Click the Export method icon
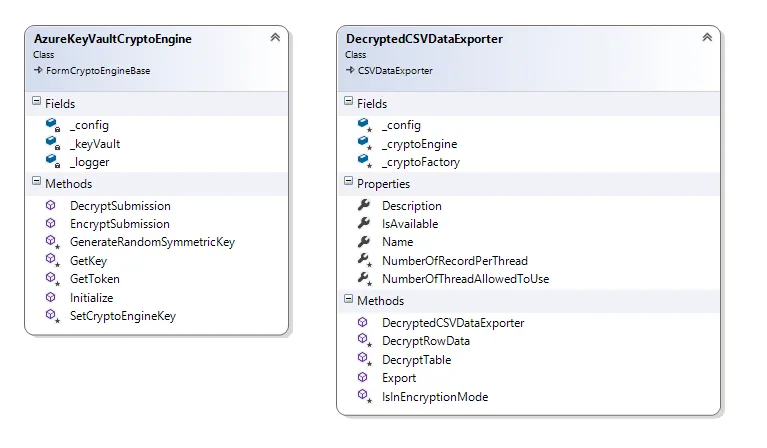The height and width of the screenshot is (448, 767). click(362, 378)
